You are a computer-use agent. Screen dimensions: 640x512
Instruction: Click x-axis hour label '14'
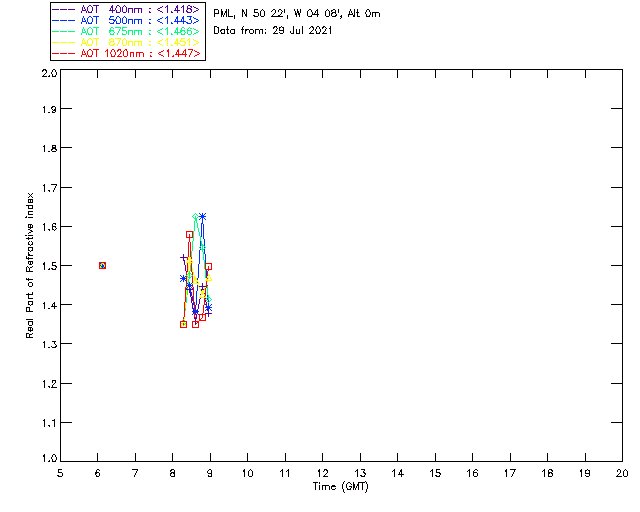pyautogui.click(x=398, y=473)
